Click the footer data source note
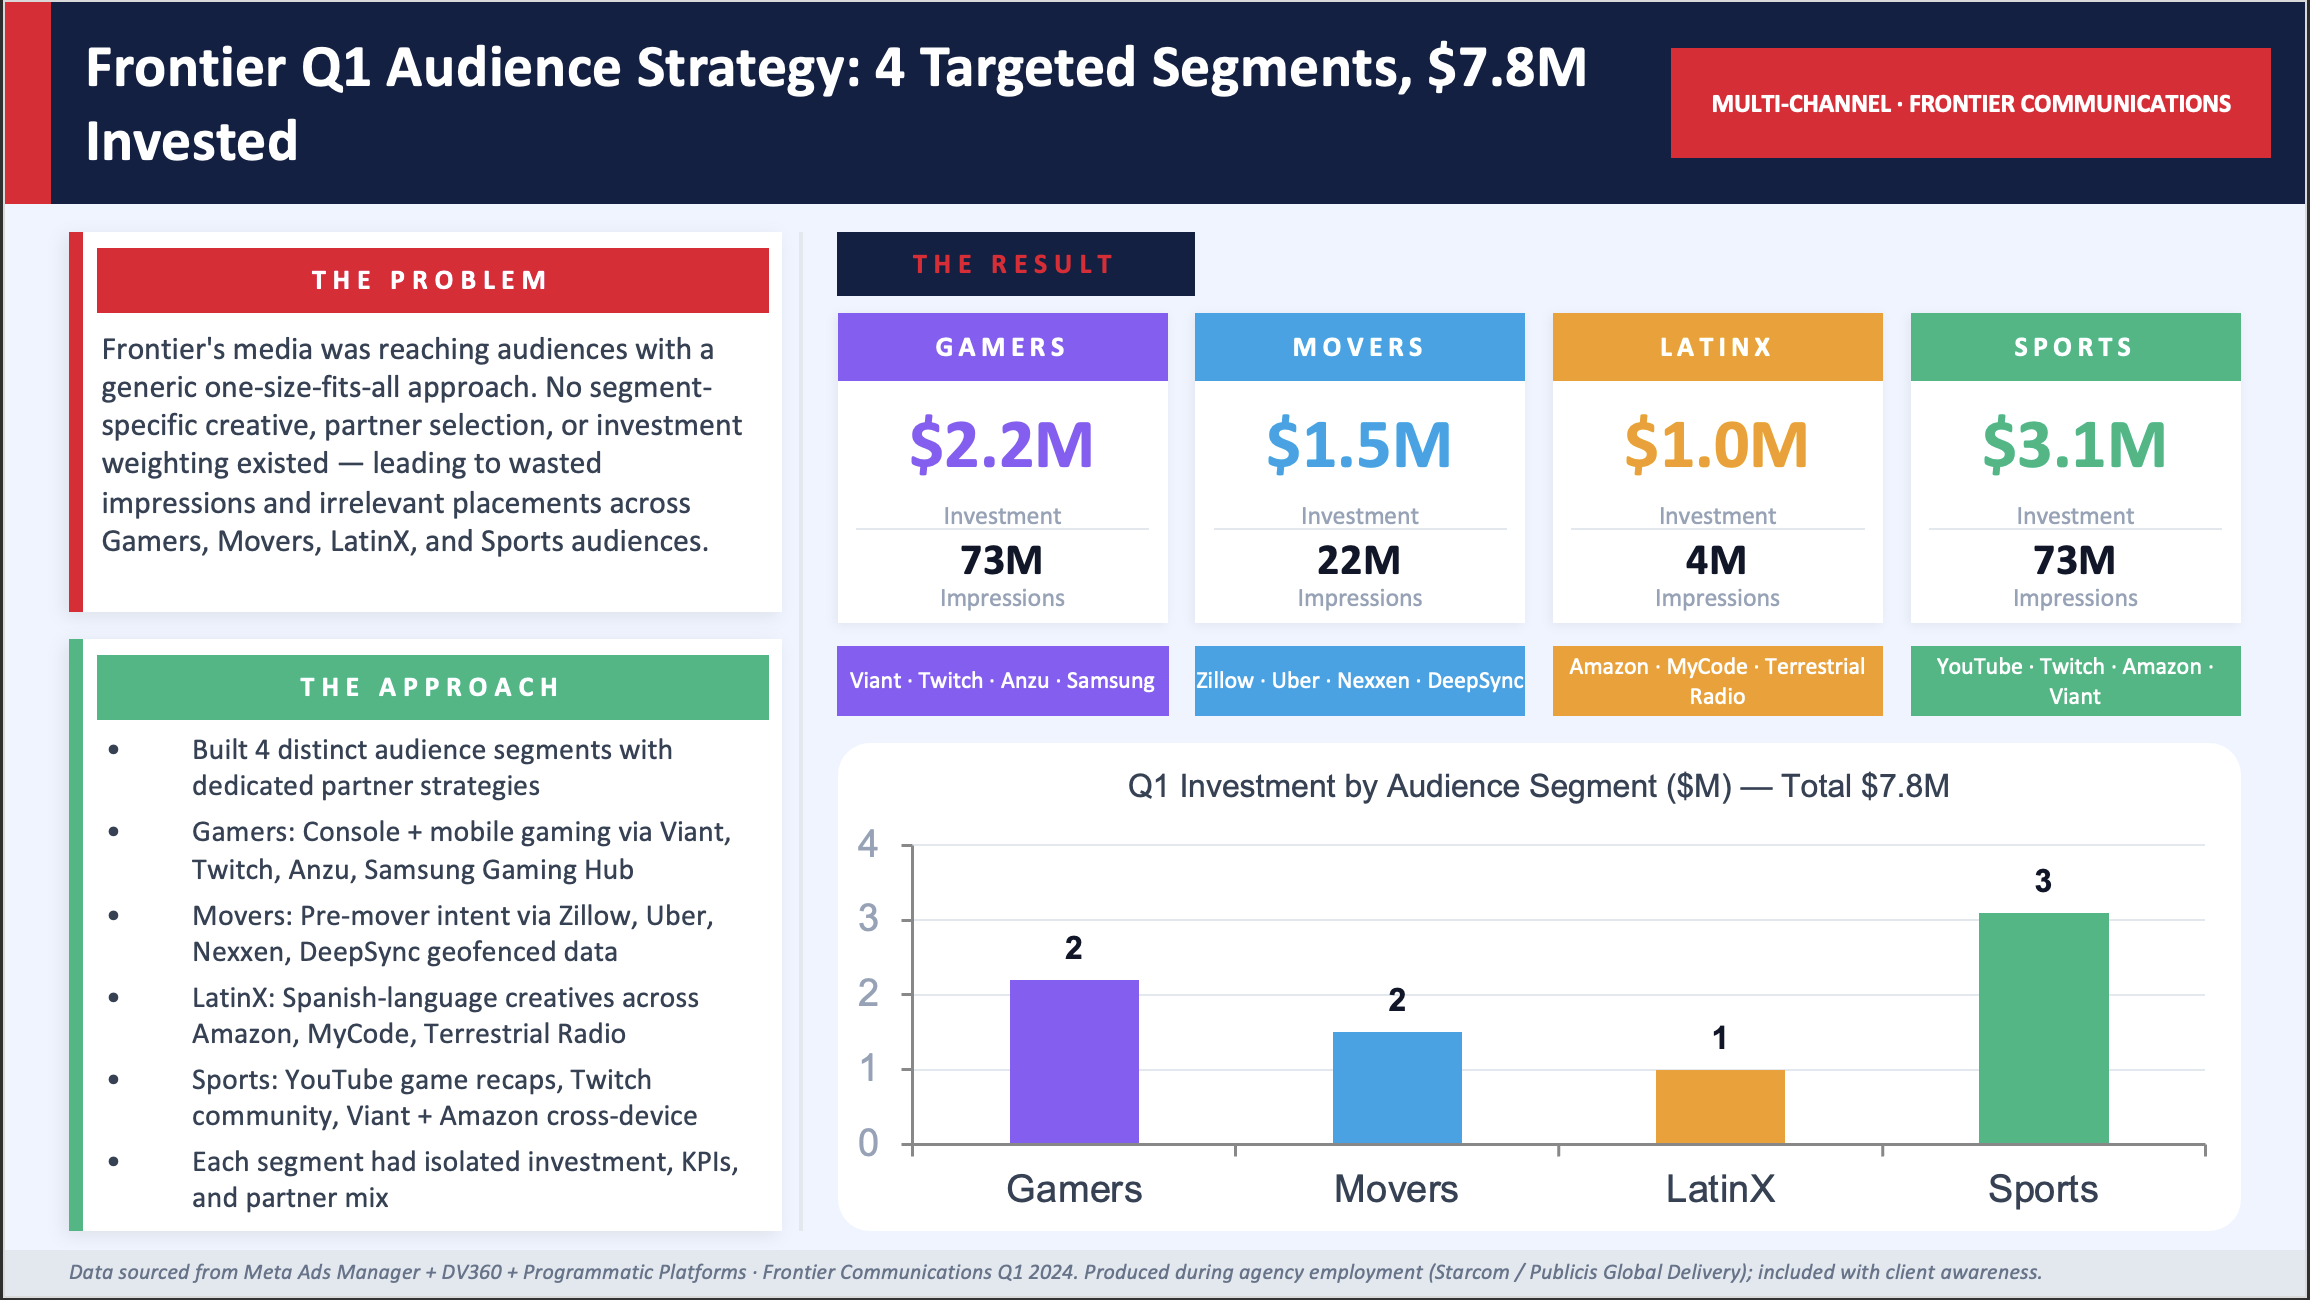2310x1300 pixels. tap(1055, 1272)
